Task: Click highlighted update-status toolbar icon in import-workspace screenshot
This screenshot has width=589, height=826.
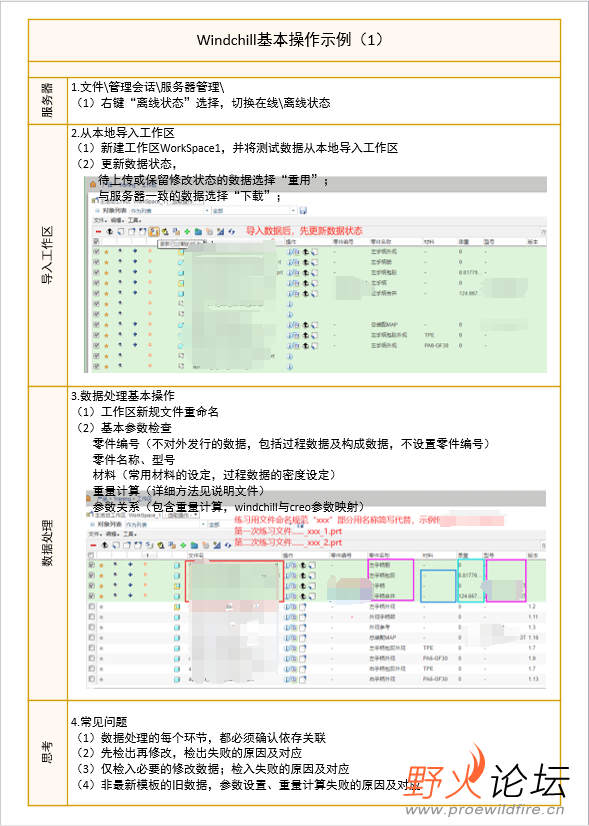Action: pos(154,232)
